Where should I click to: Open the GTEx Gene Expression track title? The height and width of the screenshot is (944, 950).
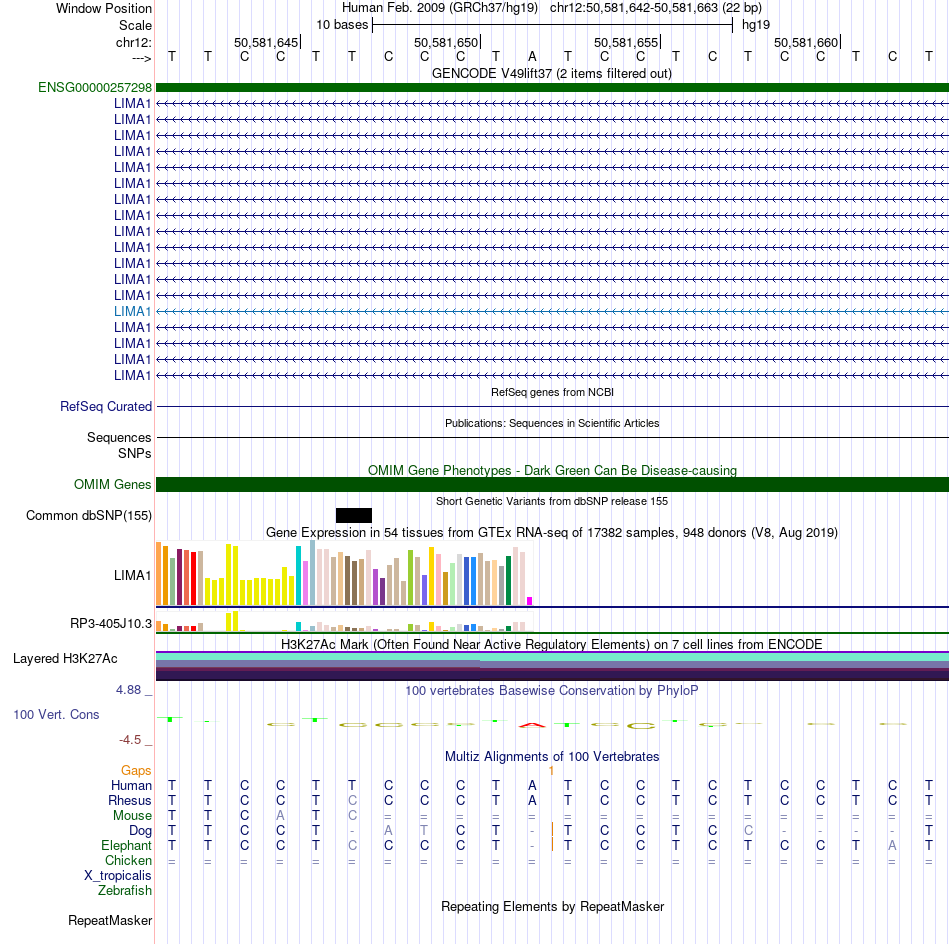pyautogui.click(x=552, y=533)
